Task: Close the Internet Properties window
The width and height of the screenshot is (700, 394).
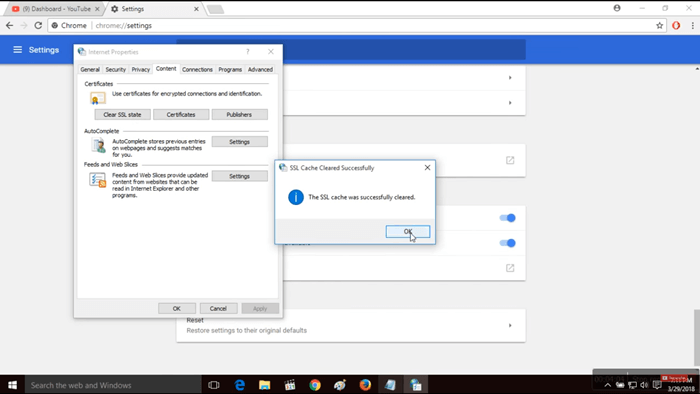Action: coord(271,52)
